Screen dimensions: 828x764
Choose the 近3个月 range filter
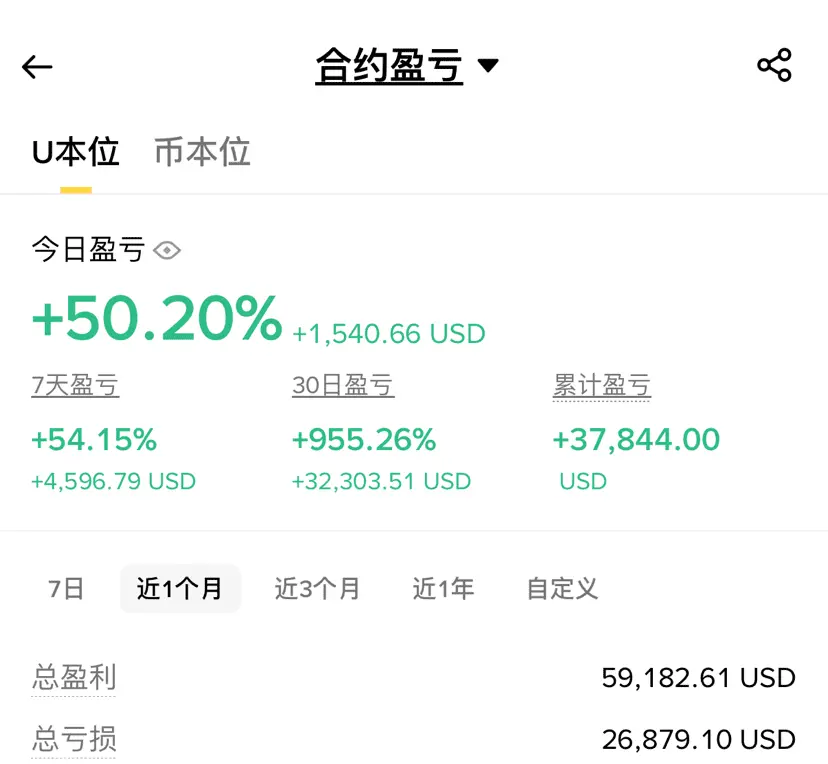pyautogui.click(x=317, y=589)
